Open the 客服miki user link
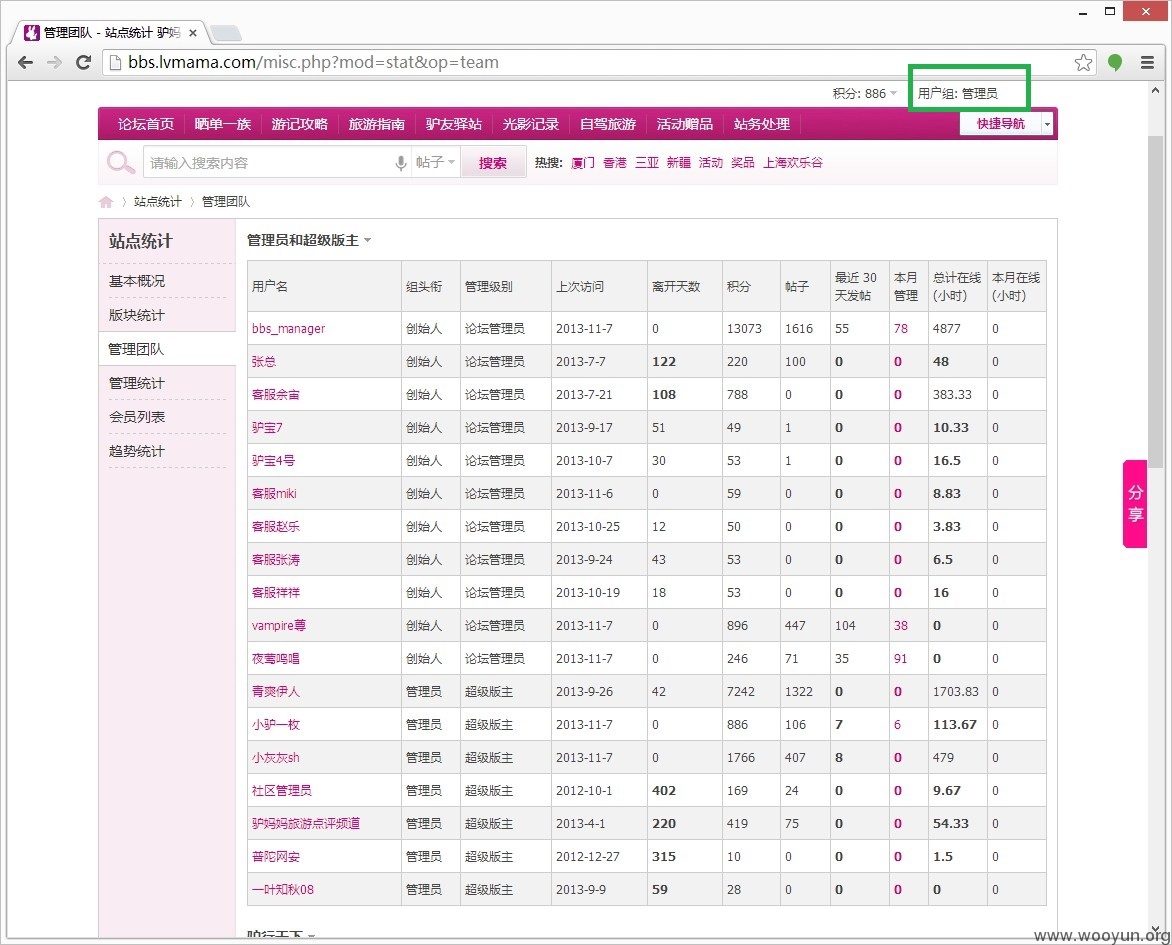This screenshot has width=1172, height=945. tap(274, 493)
